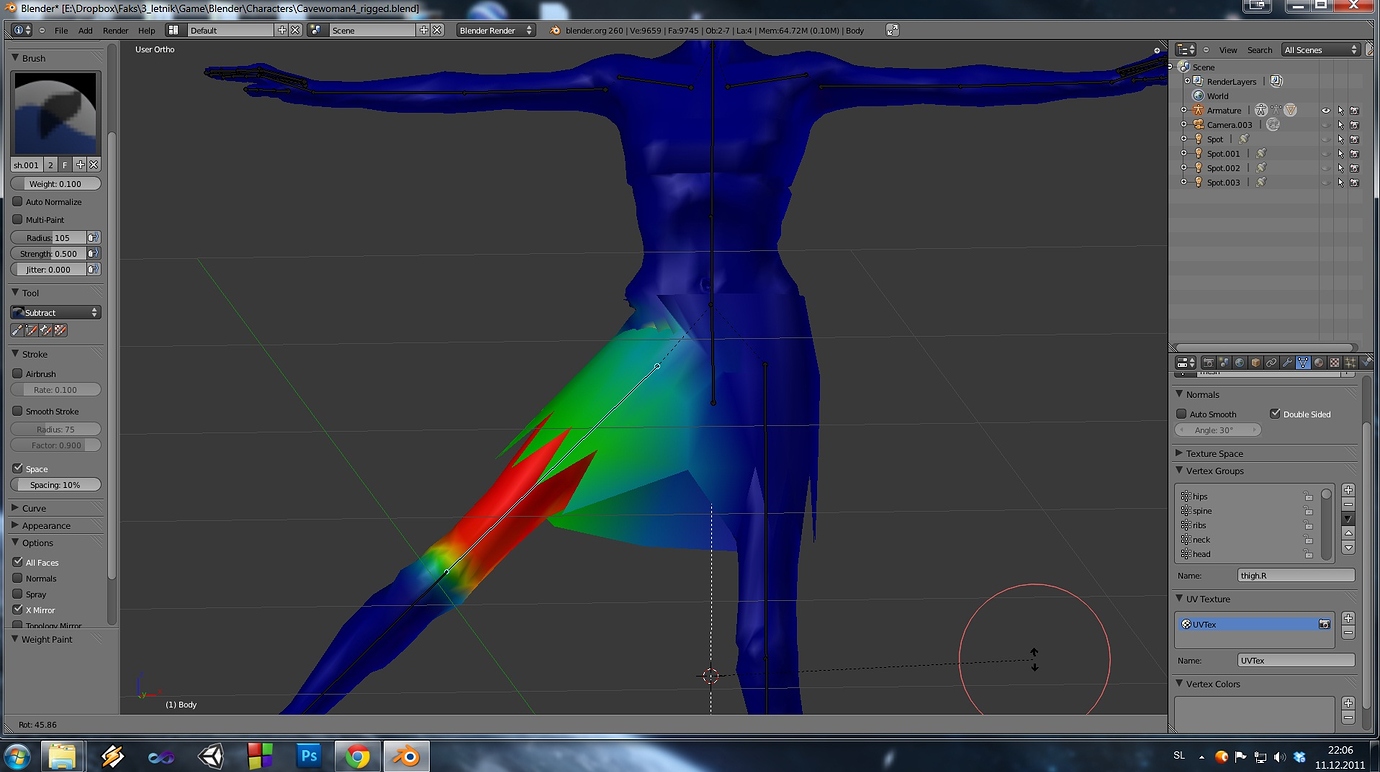Viewport: 1380px width, 772px height.
Task: Enable Auto Normalize checkbox
Action: pos(17,202)
